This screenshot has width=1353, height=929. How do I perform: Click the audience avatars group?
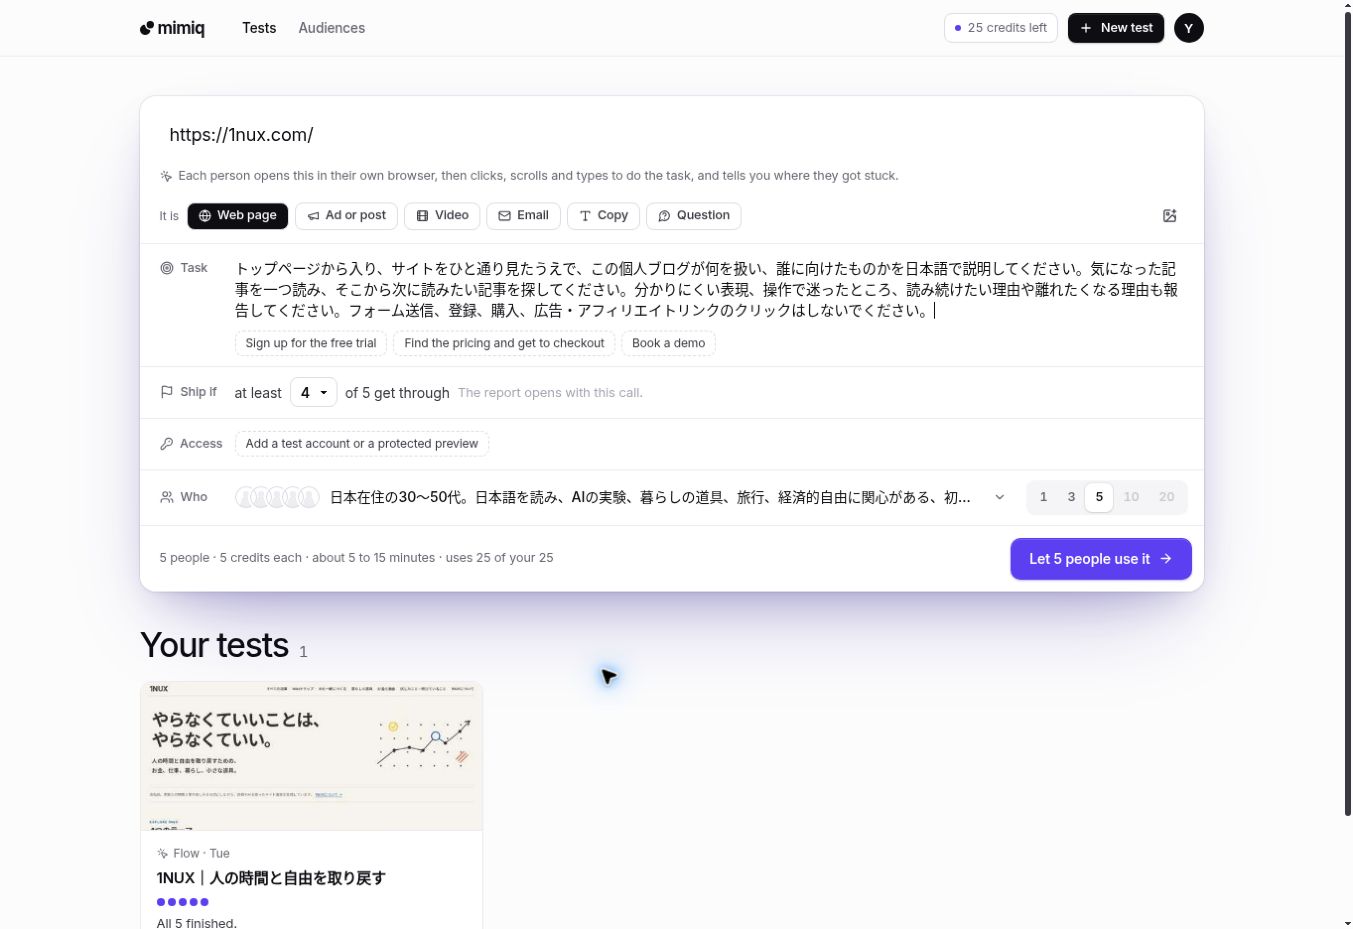pos(277,497)
